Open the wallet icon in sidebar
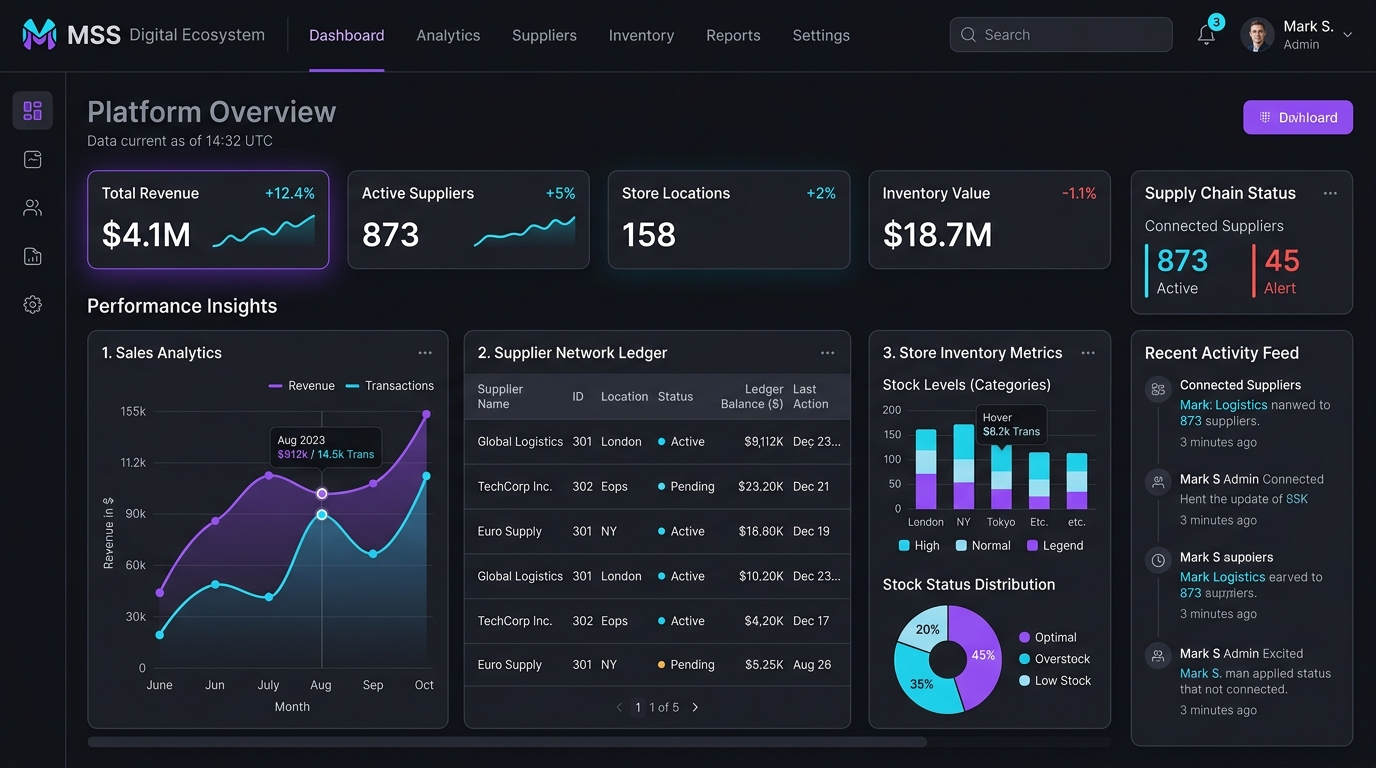 pos(33,159)
